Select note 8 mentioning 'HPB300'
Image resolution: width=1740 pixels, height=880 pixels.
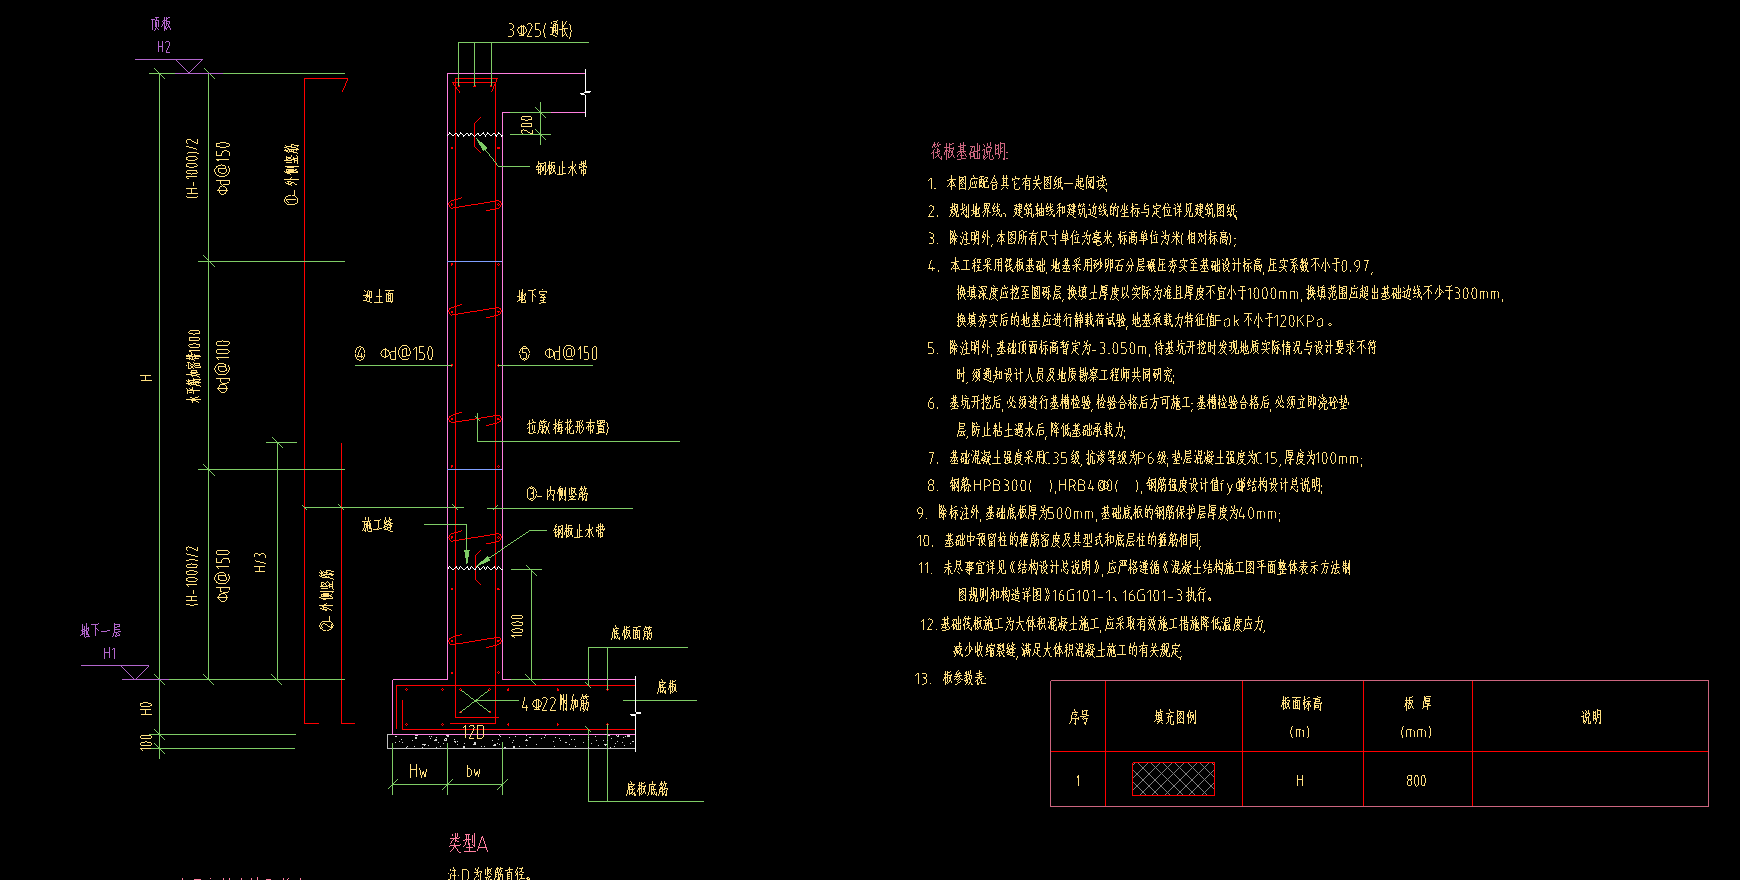click(1136, 486)
